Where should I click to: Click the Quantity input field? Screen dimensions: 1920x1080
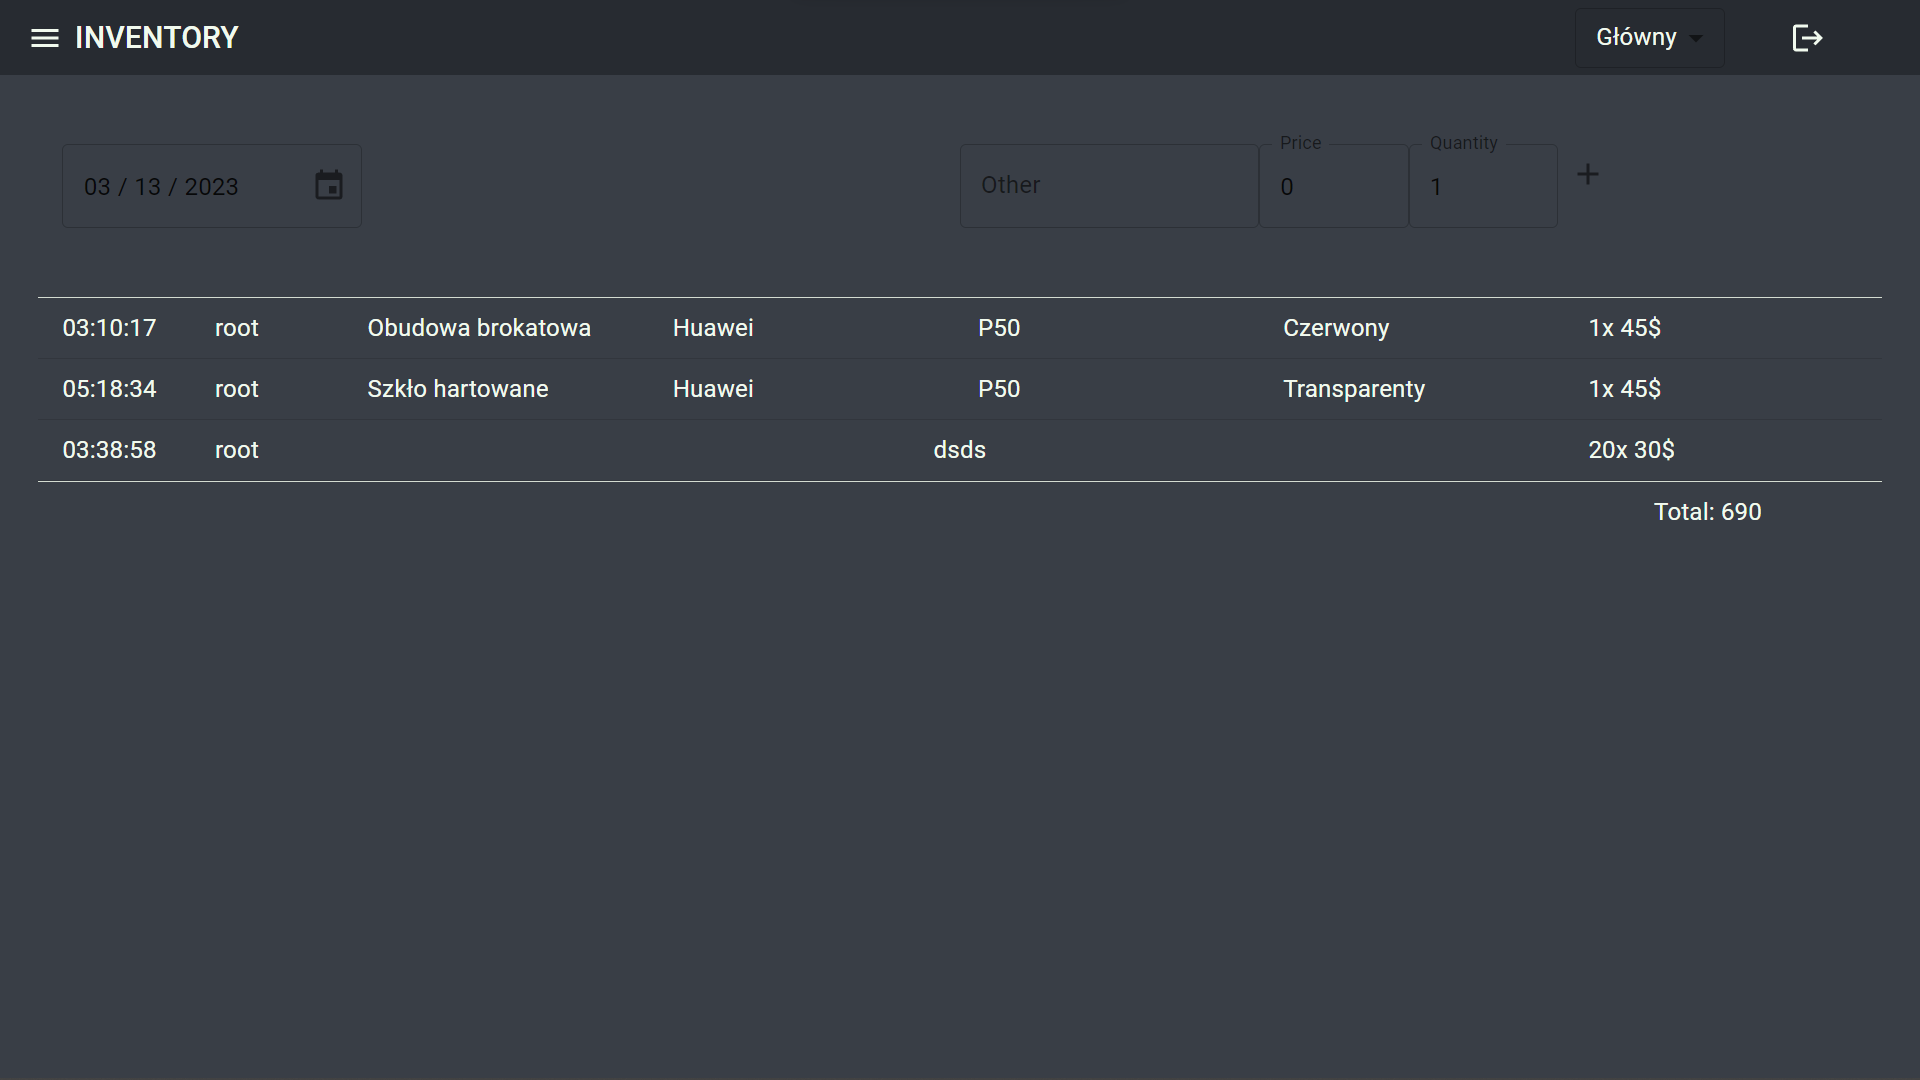[1482, 187]
